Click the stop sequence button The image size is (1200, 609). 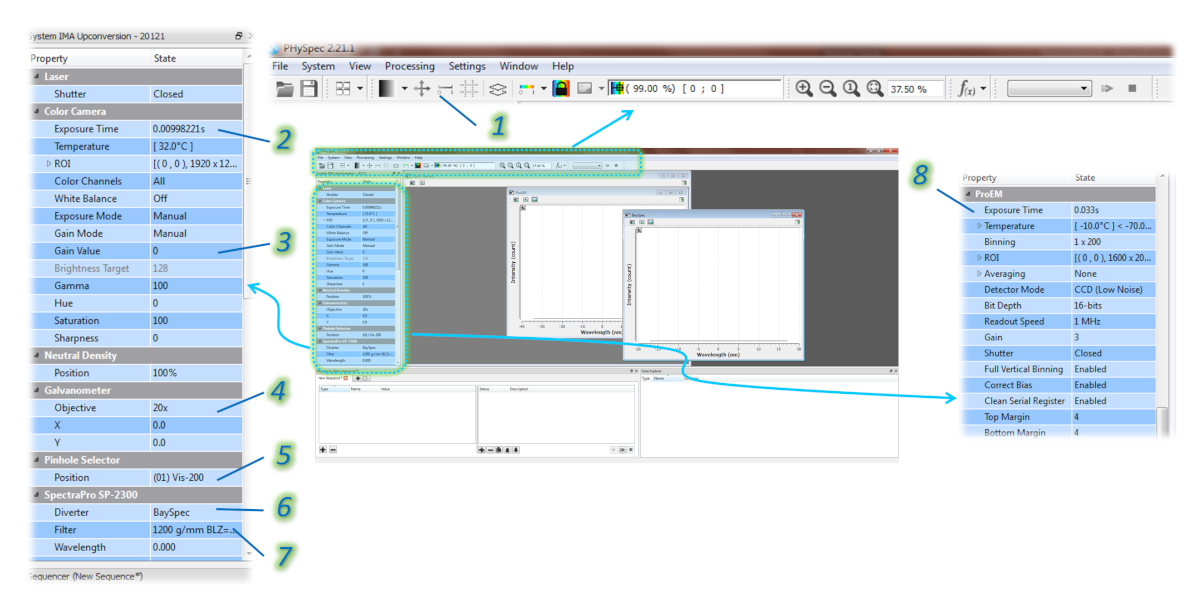pyautogui.click(x=1133, y=89)
